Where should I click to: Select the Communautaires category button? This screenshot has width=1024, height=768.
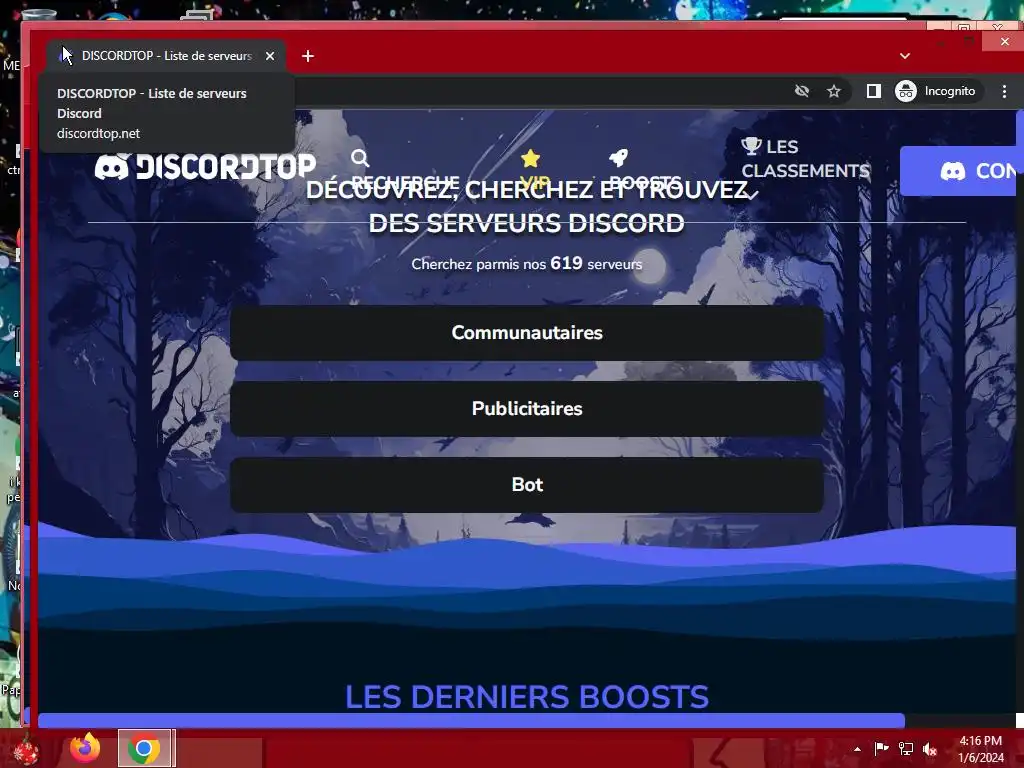526,332
